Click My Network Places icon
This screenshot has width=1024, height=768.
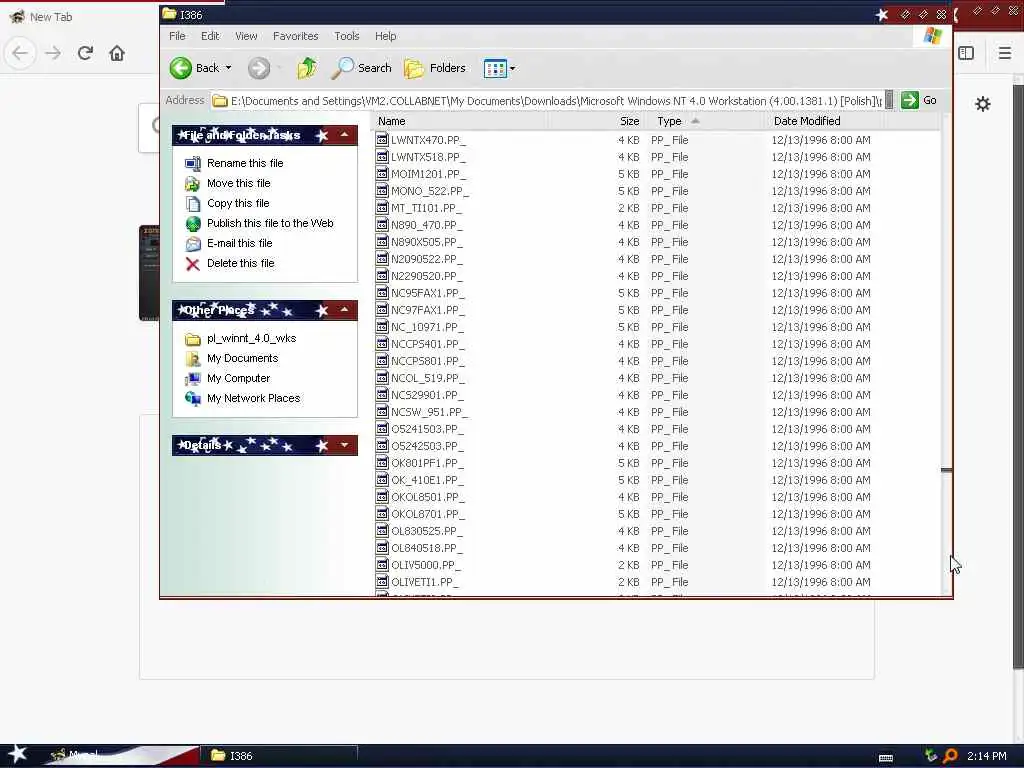193,398
